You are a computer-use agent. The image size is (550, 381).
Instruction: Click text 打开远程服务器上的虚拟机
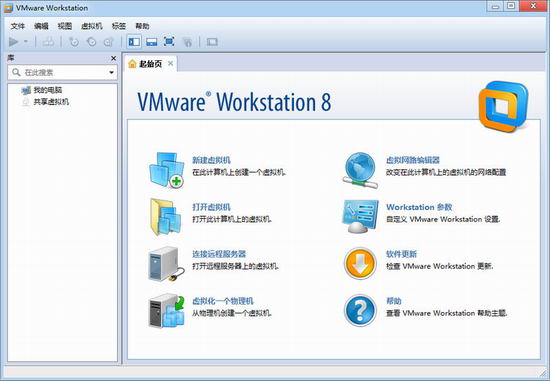coord(236,266)
